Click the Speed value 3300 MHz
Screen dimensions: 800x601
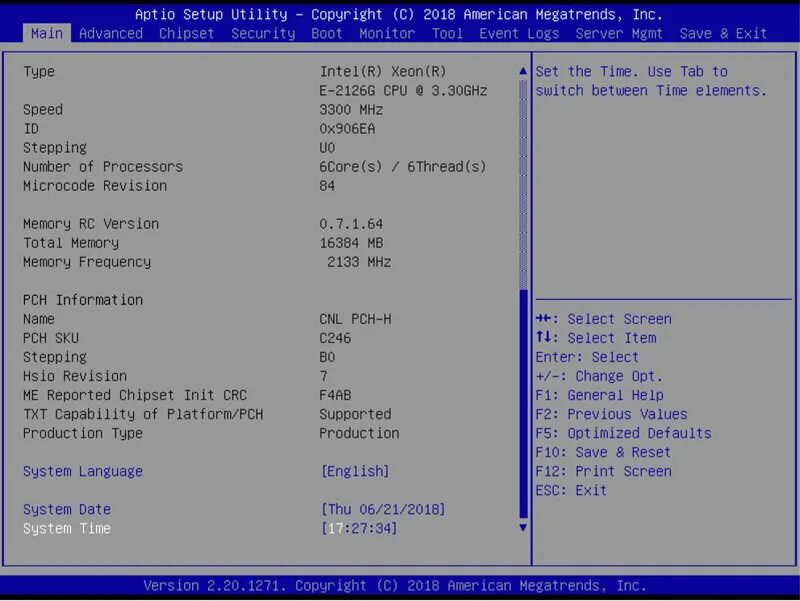pos(351,110)
